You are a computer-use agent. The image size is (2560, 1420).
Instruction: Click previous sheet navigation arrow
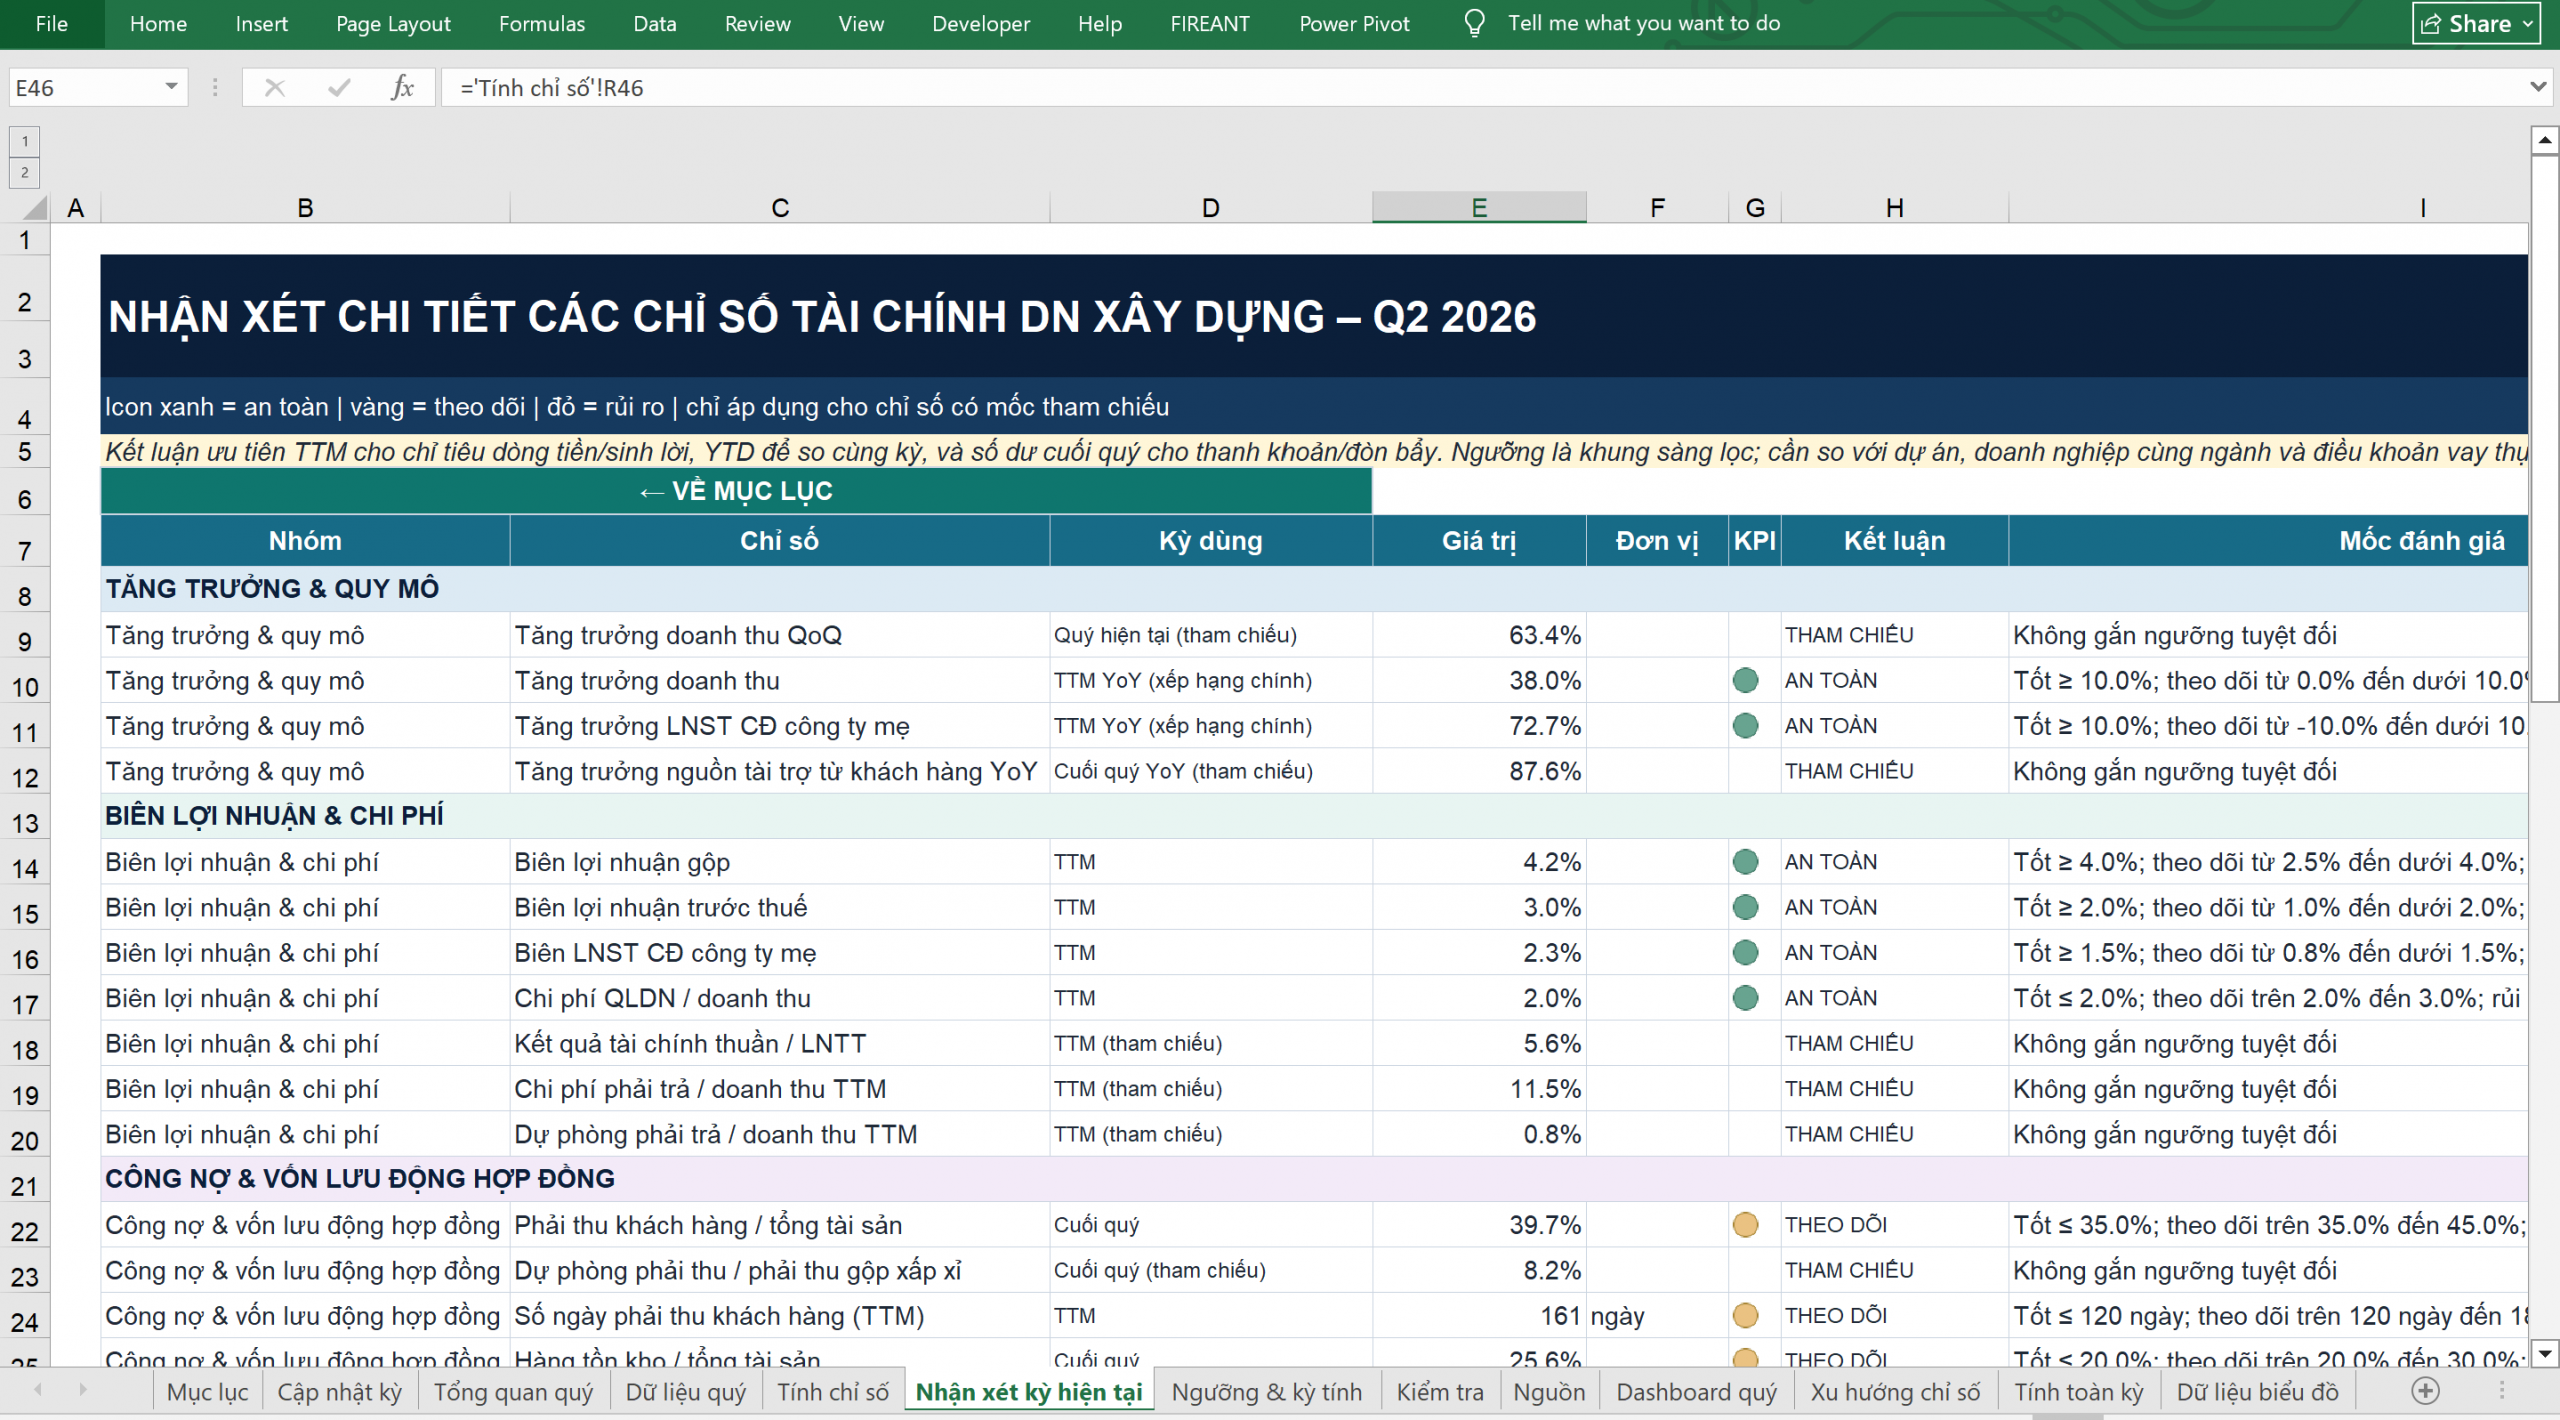click(x=38, y=1390)
